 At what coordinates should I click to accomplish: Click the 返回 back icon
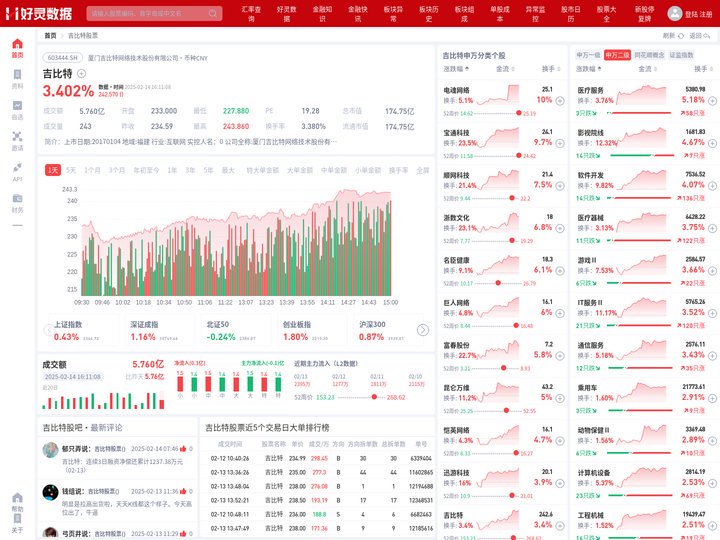pos(706,35)
